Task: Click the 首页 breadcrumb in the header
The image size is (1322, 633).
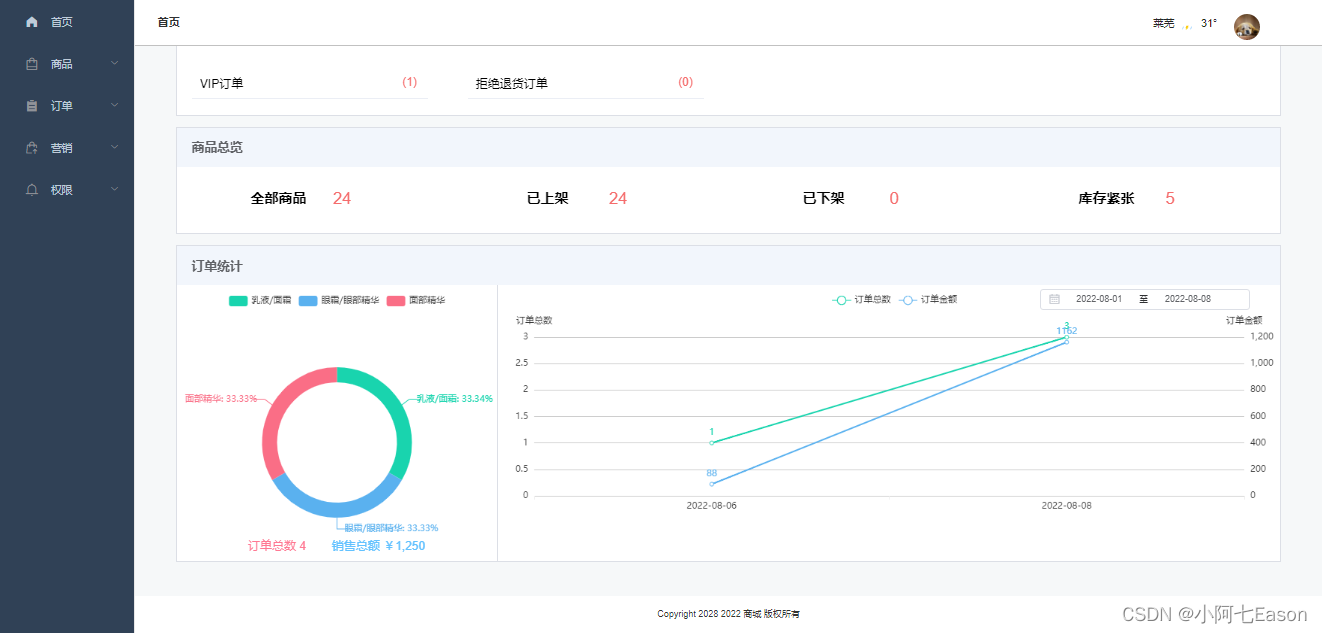Action: point(168,22)
